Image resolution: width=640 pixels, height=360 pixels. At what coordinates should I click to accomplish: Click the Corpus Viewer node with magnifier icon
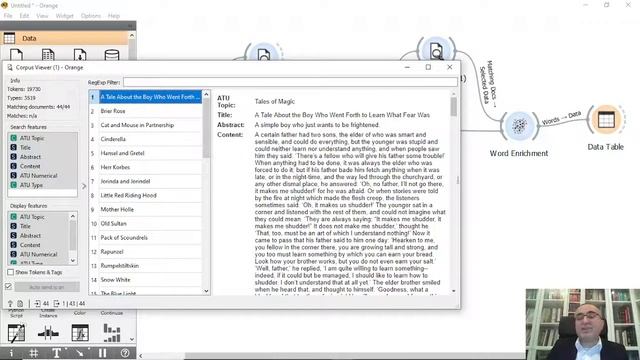[x=436, y=51]
